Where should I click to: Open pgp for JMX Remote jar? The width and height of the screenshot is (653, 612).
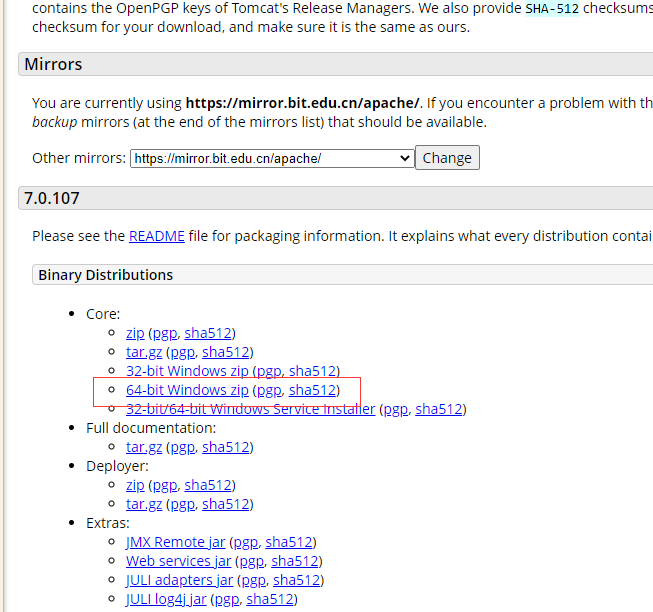[x=246, y=542]
